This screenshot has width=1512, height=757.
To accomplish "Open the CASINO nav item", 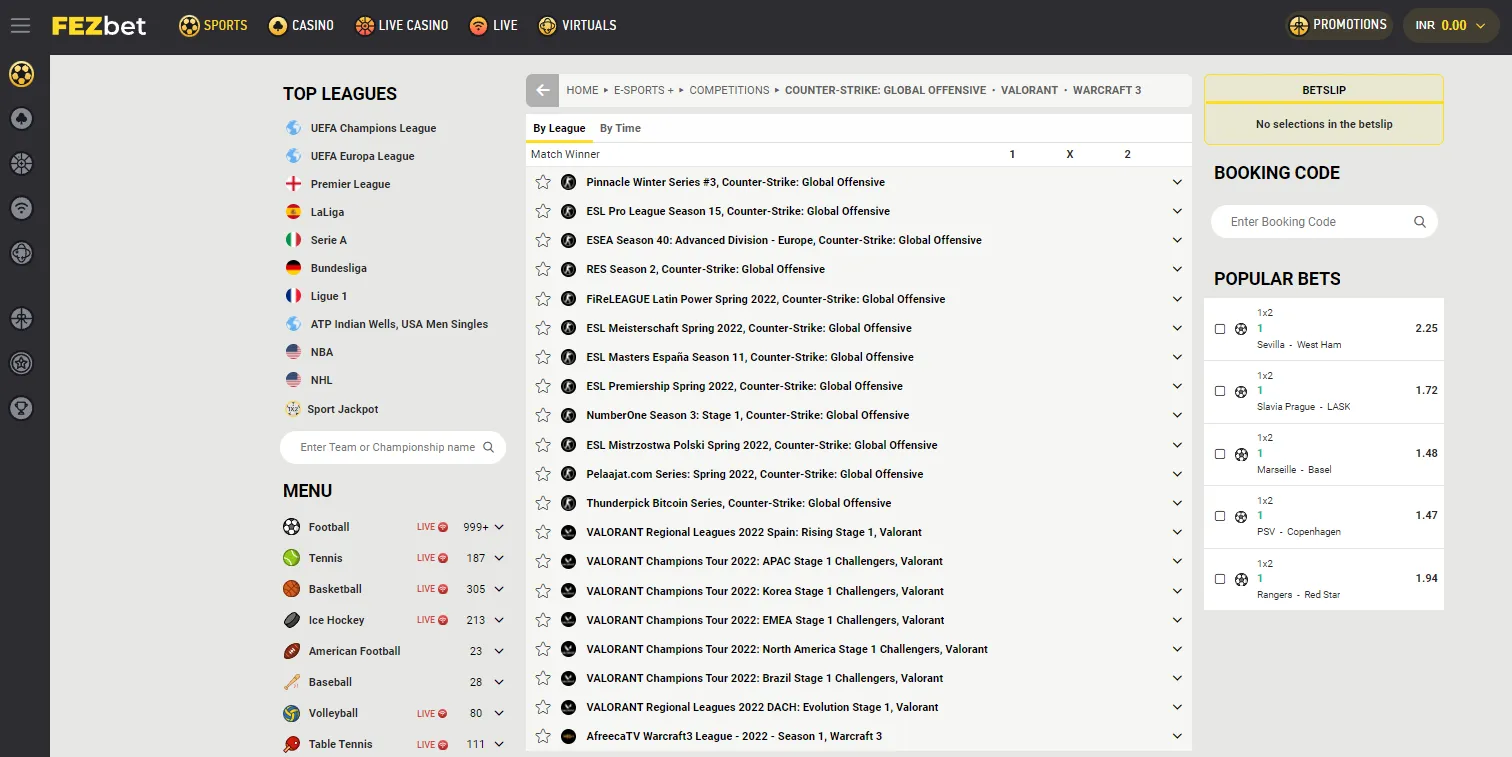I will (x=301, y=25).
